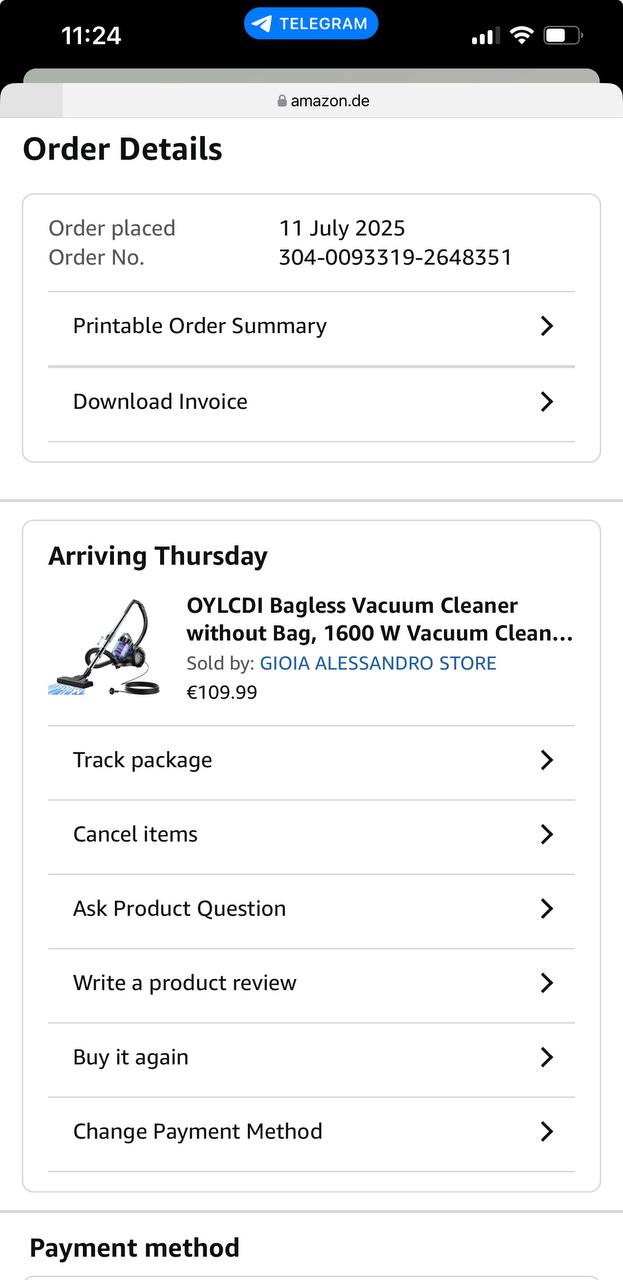Tap chevron beside Buy it again
This screenshot has height=1280, width=623.
546,1057
